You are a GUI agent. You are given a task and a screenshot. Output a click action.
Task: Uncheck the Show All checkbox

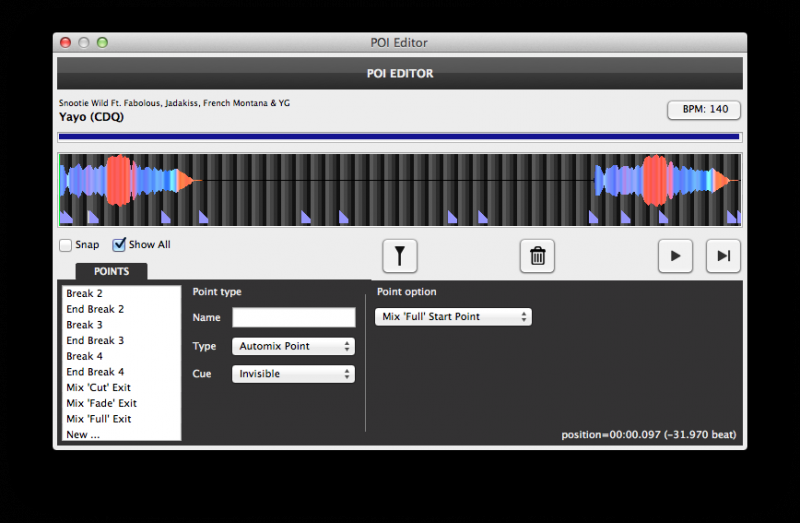[120, 245]
